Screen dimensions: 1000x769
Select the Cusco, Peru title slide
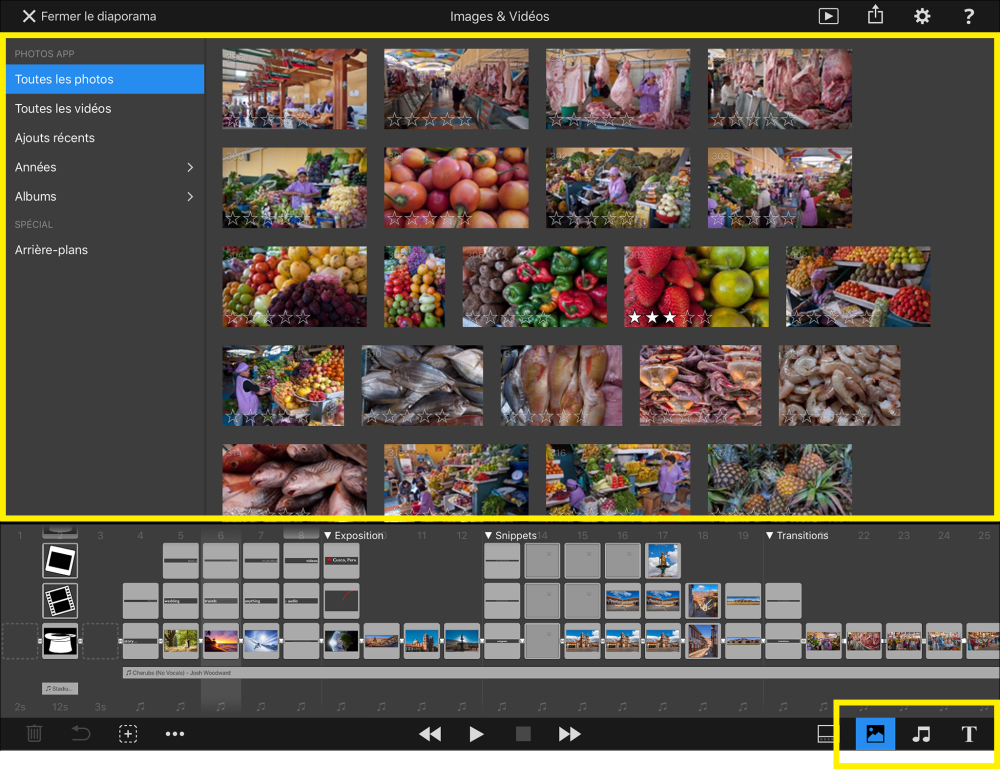click(x=341, y=560)
